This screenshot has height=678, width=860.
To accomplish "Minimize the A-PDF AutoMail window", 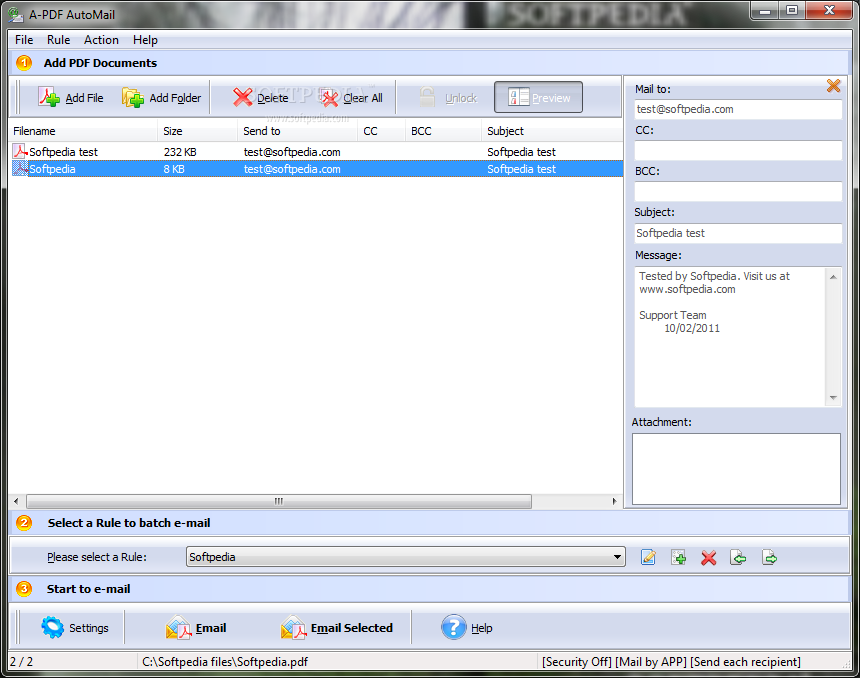I will pos(765,10).
